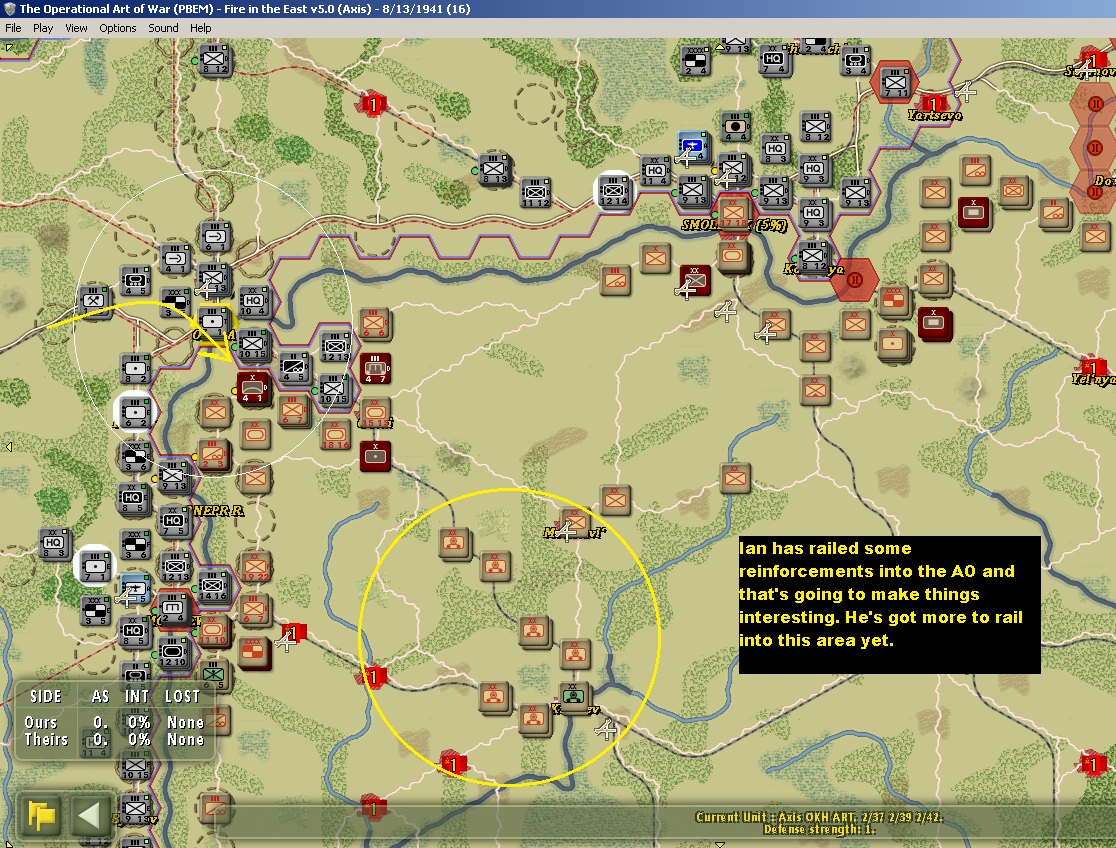Select the yellow-highlighted OKH artillery unit
Screen dimensions: 1116x848
tap(213, 324)
